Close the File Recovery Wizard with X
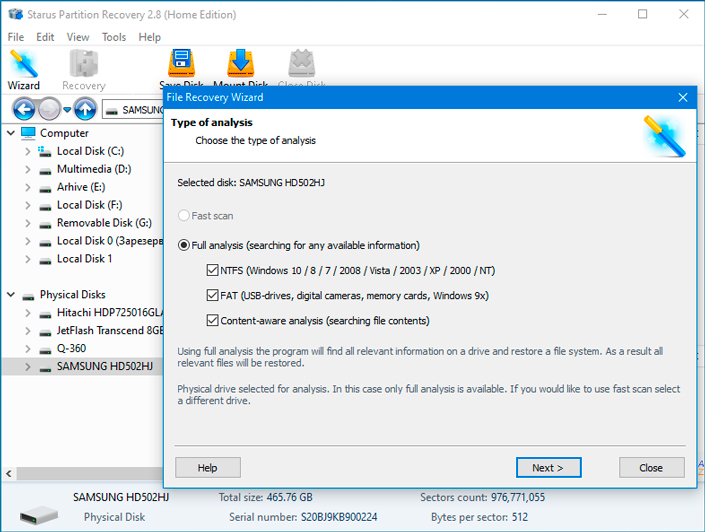The width and height of the screenshot is (705, 532). click(x=683, y=97)
